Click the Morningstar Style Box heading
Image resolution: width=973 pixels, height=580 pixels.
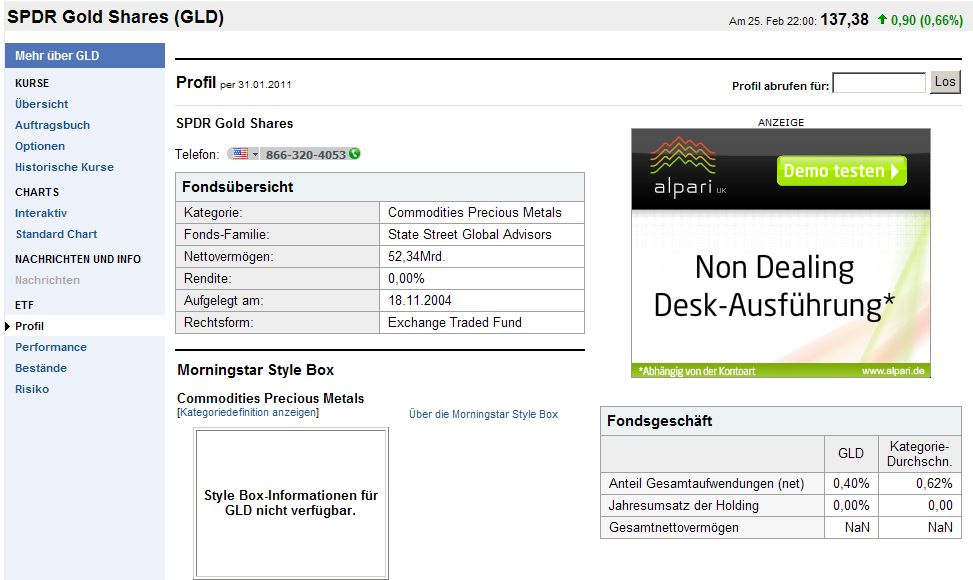pyautogui.click(x=256, y=370)
